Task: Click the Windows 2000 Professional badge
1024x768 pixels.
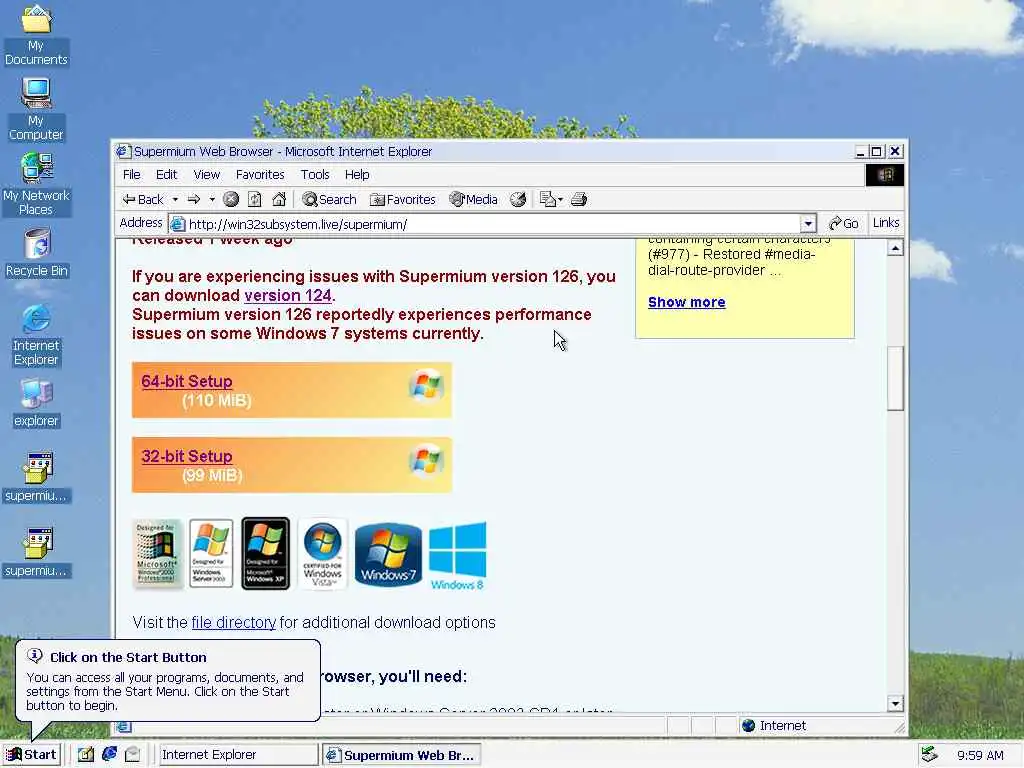Action: click(157, 554)
